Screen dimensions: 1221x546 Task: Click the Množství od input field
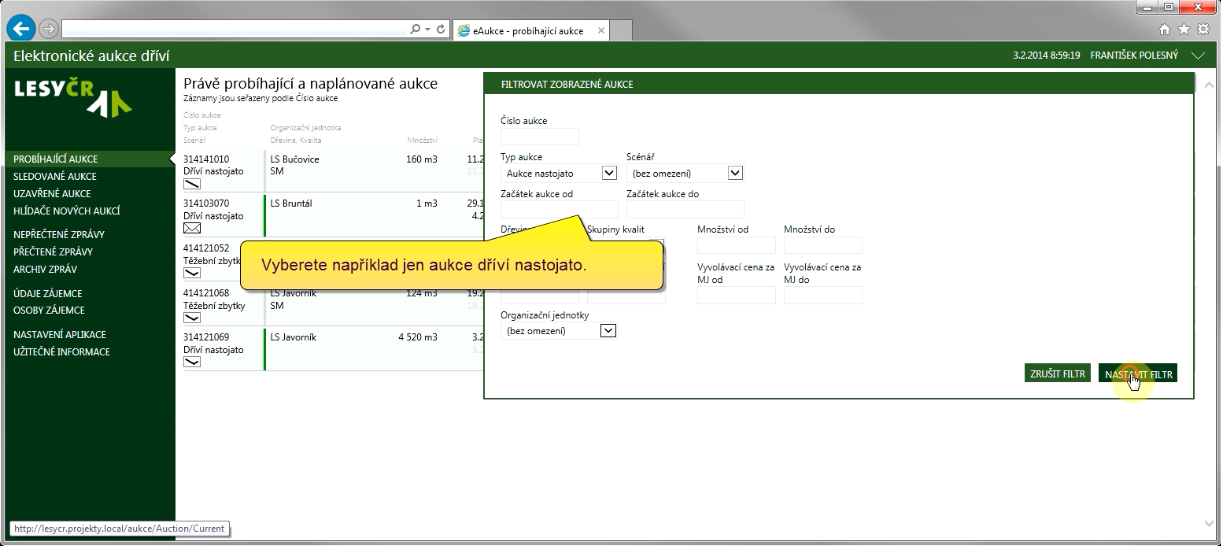737,245
